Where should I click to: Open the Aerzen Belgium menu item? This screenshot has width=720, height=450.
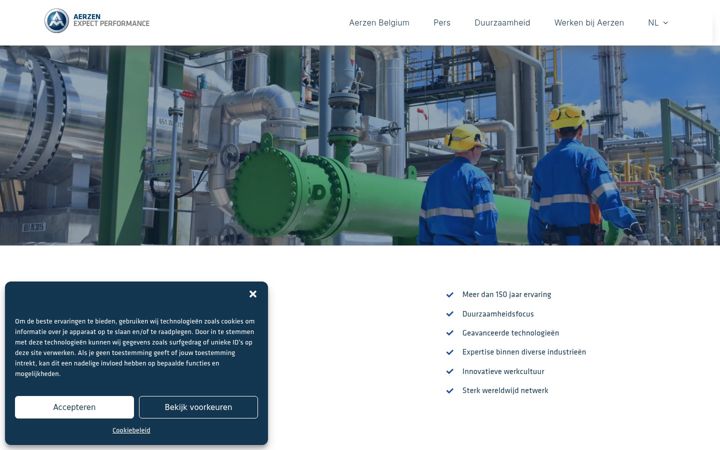point(379,22)
